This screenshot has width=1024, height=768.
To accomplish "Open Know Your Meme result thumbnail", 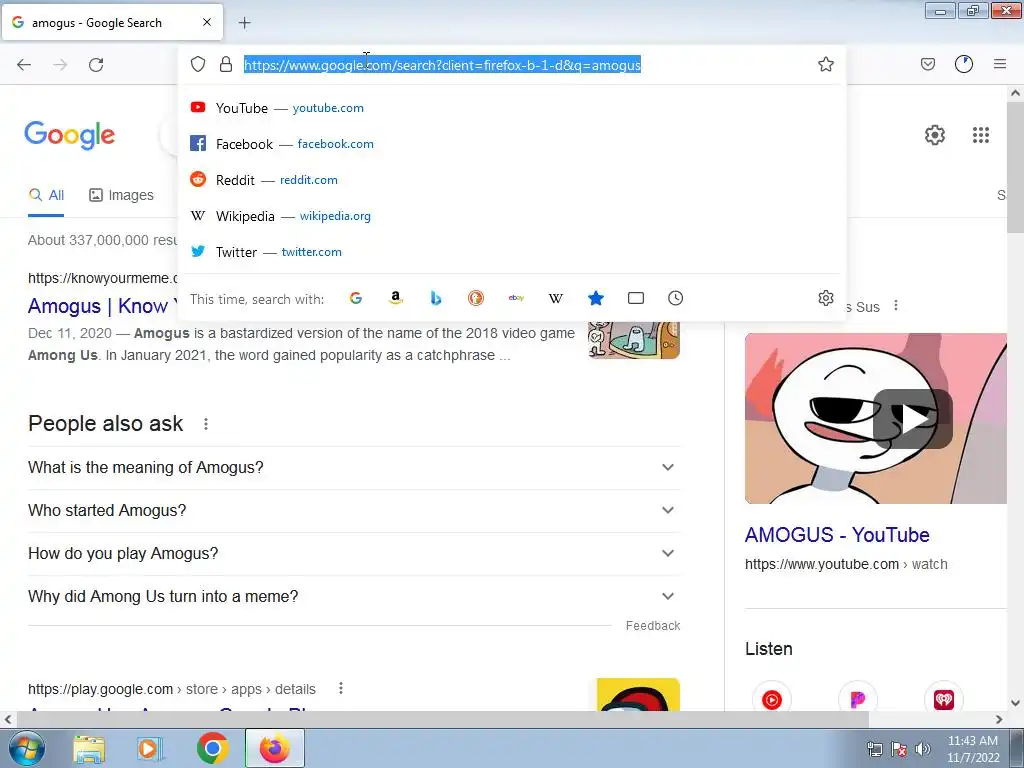I will (x=633, y=340).
